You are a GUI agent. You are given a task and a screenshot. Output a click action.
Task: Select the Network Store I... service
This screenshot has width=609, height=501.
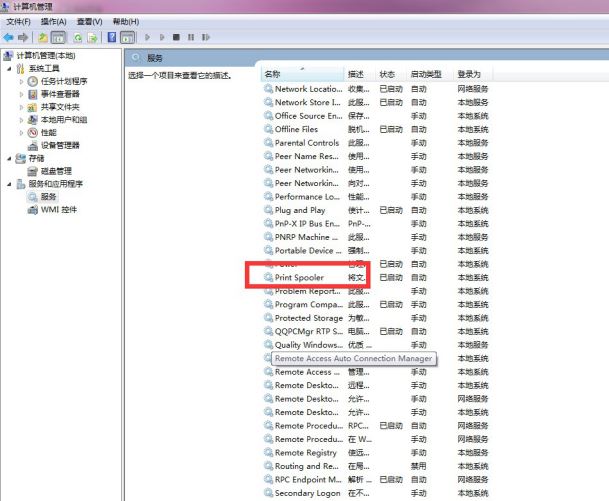point(307,102)
